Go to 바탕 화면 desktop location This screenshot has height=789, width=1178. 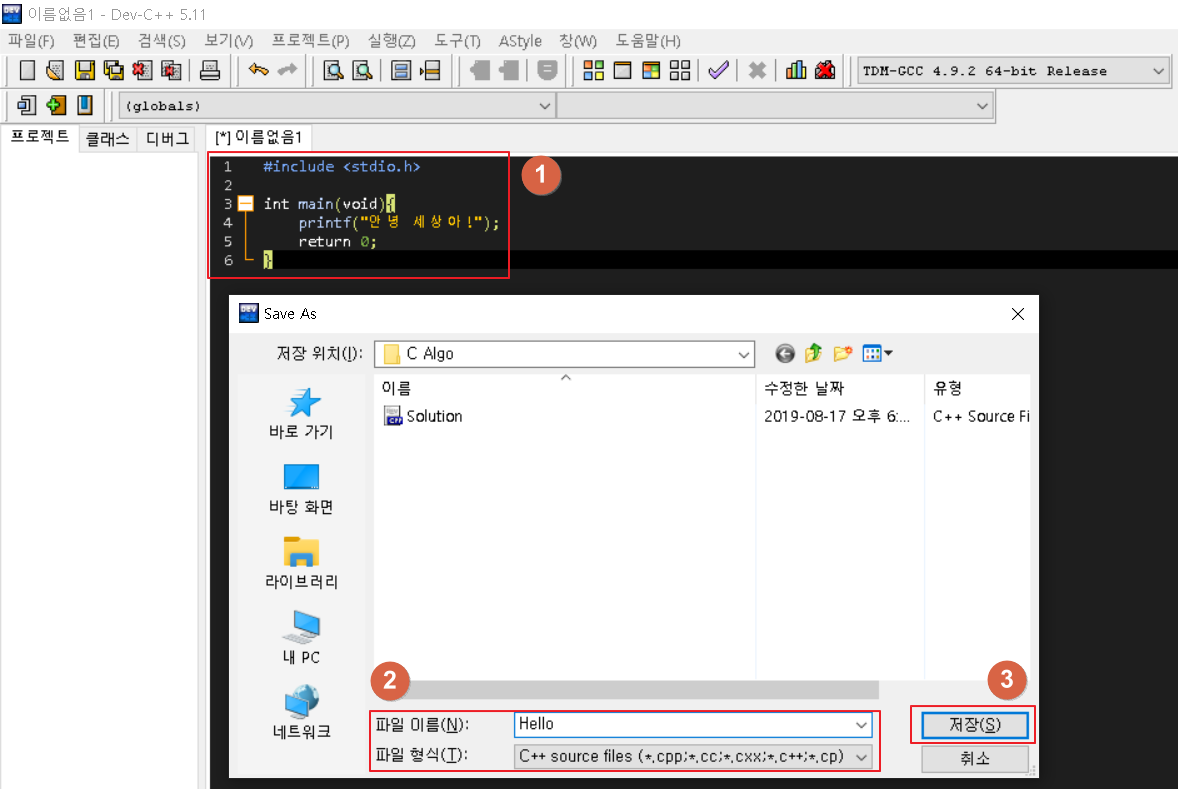coord(301,488)
